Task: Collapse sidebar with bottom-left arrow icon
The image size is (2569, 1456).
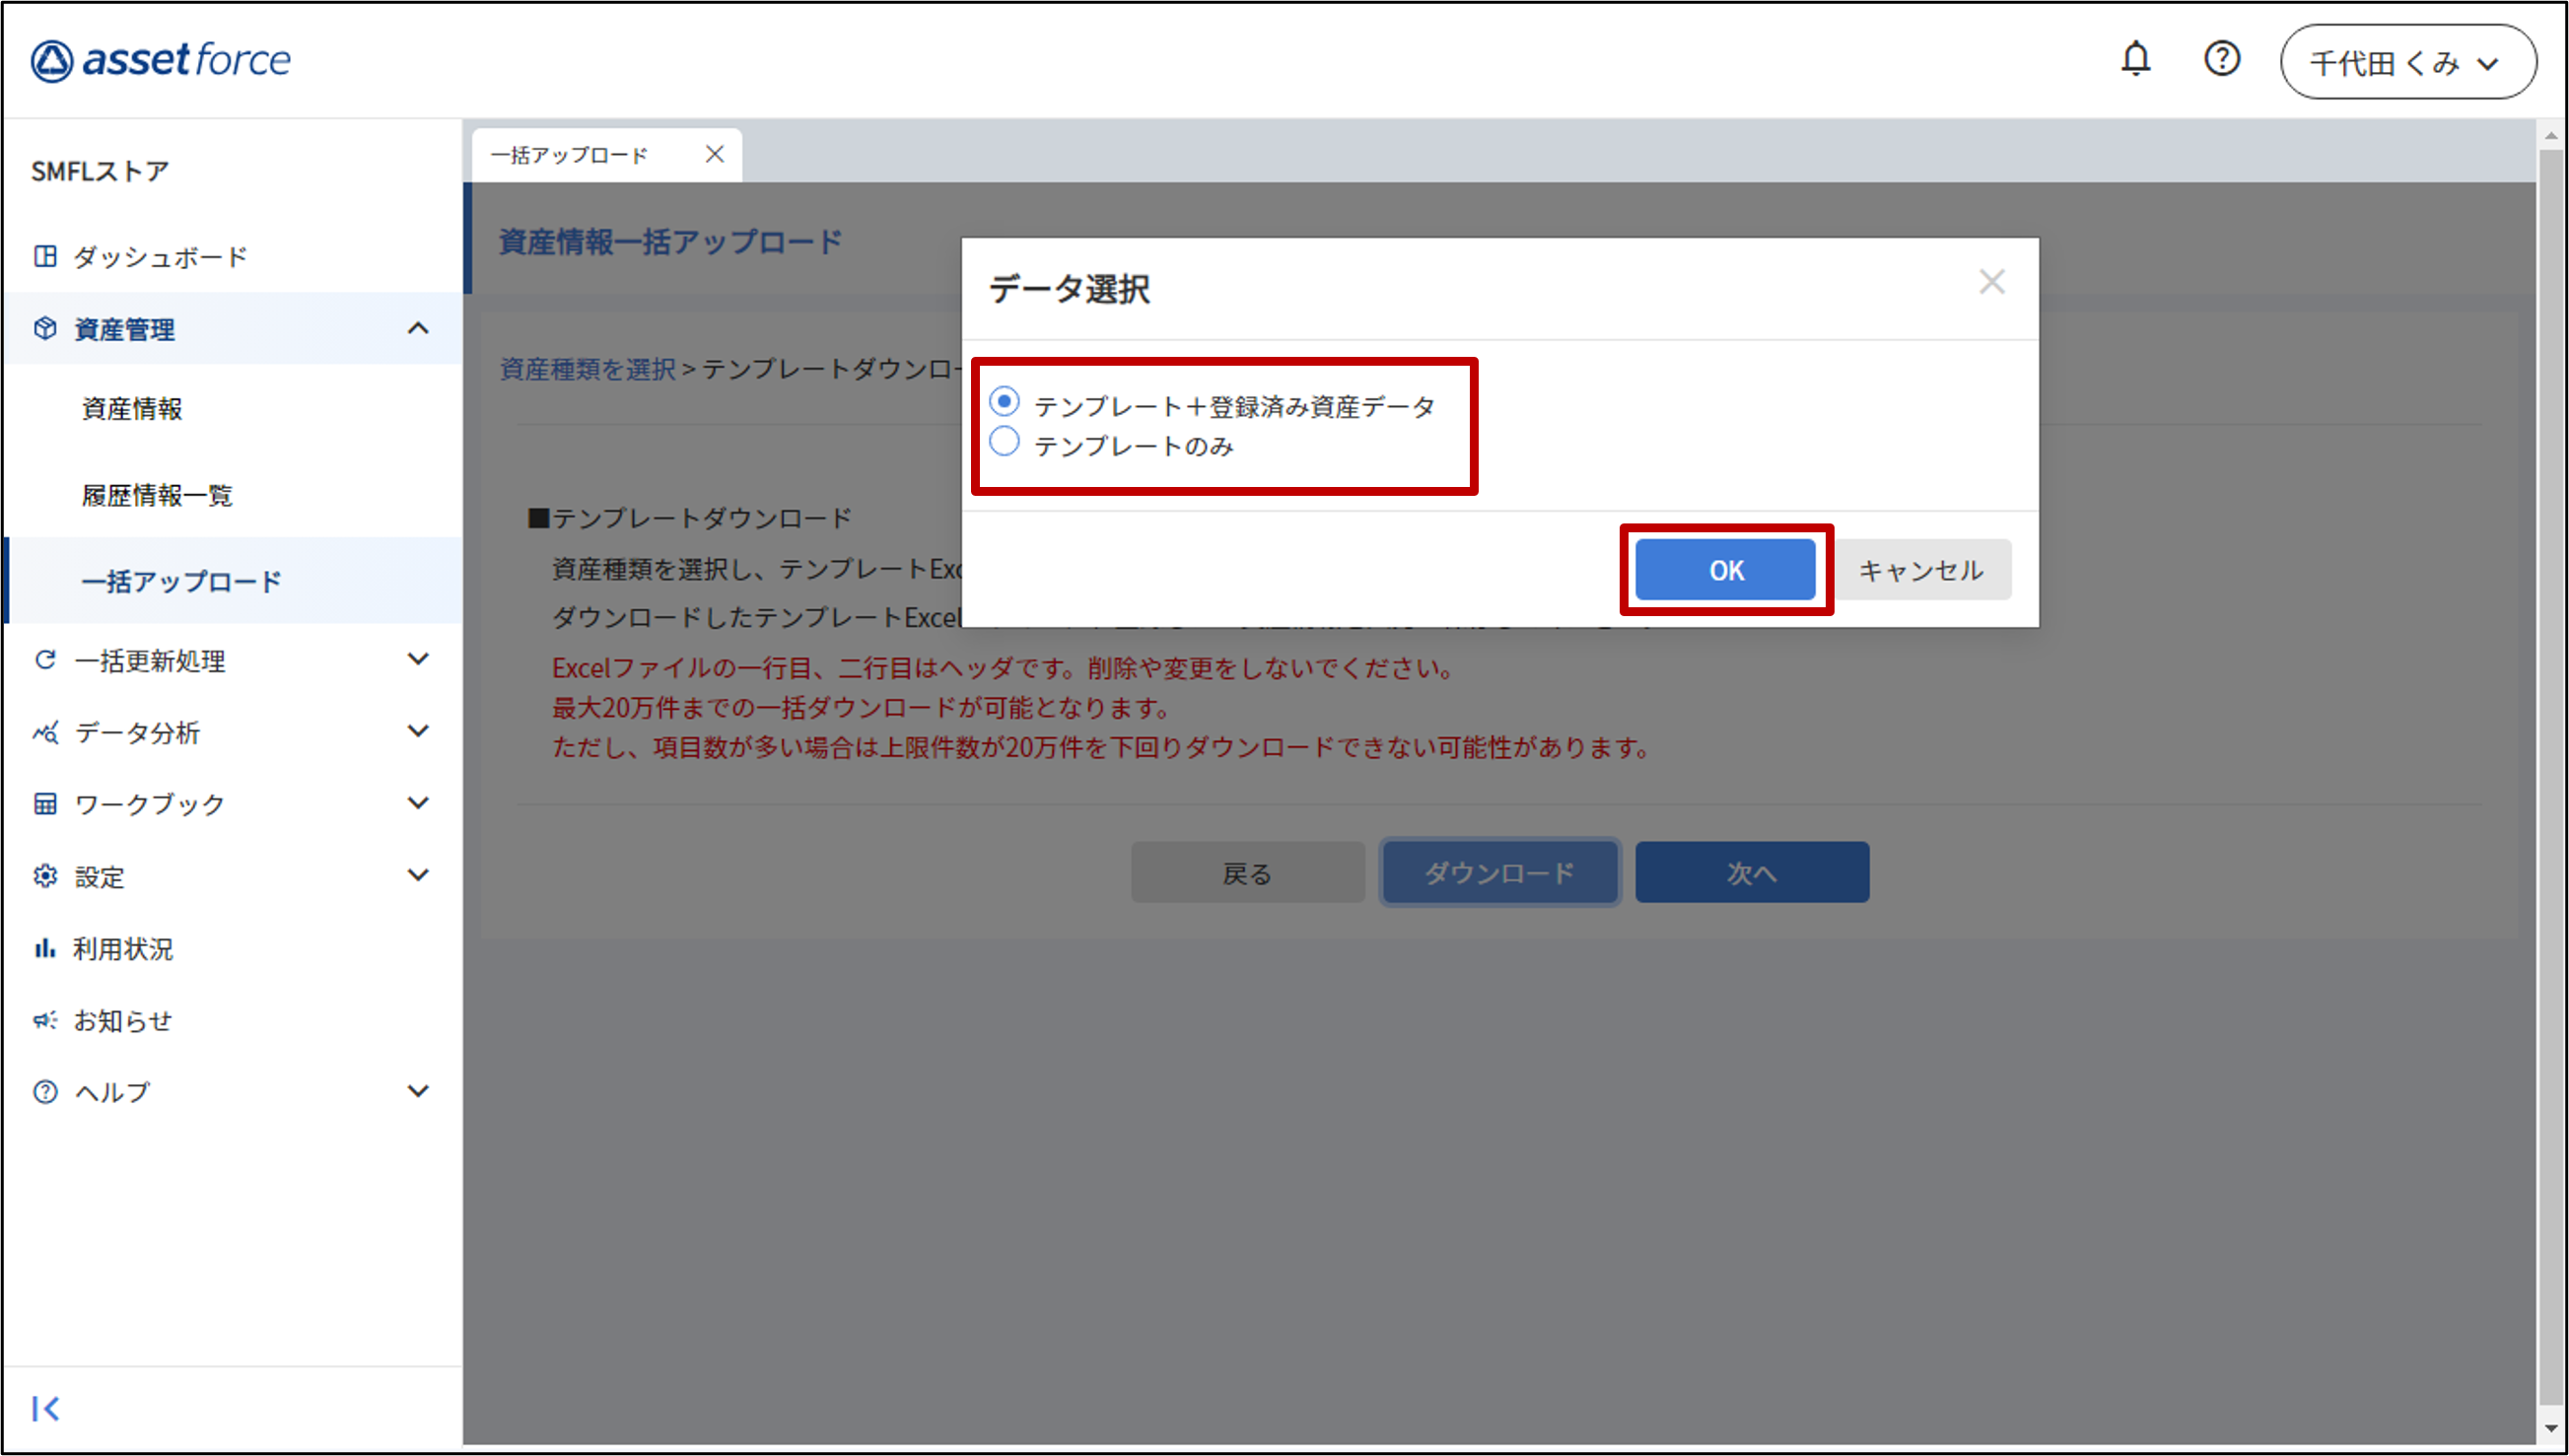Action: tap(45, 1408)
